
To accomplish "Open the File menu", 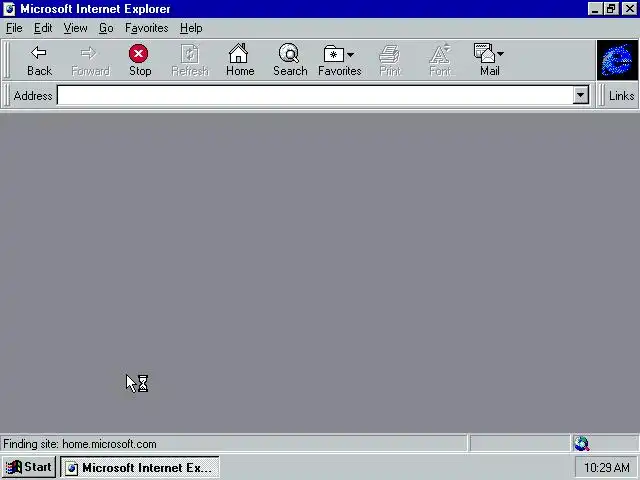I will click(x=14, y=28).
